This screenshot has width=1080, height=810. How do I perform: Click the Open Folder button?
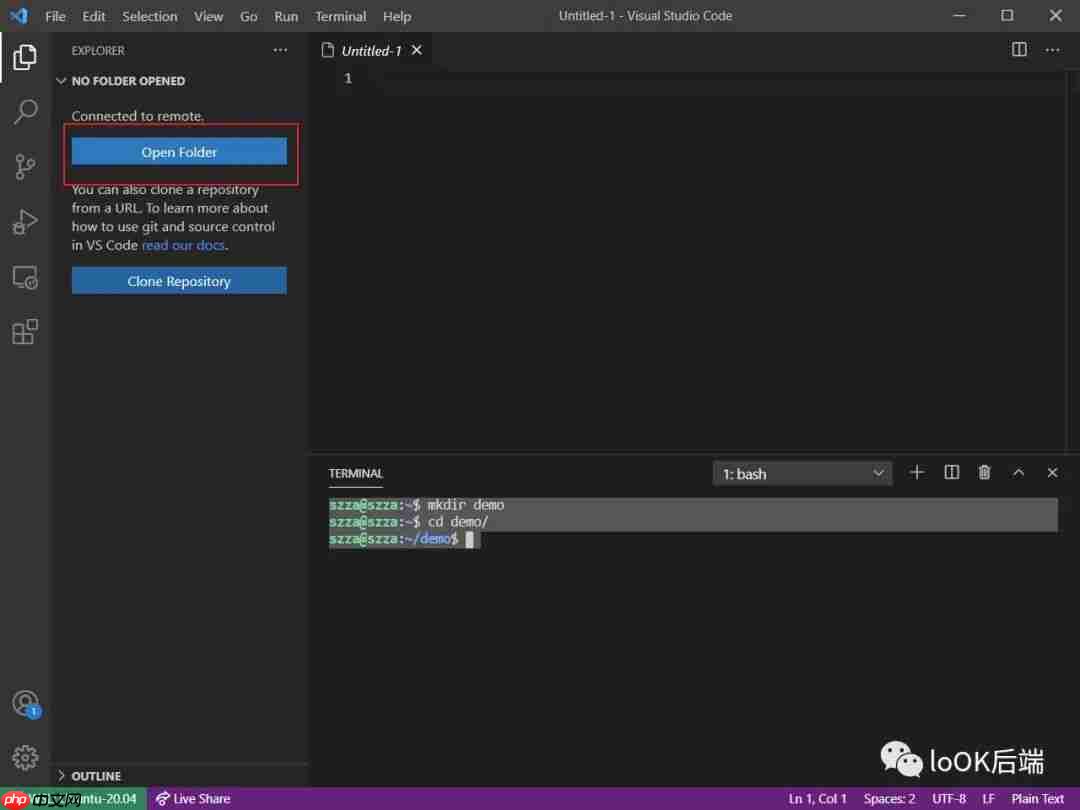180,151
